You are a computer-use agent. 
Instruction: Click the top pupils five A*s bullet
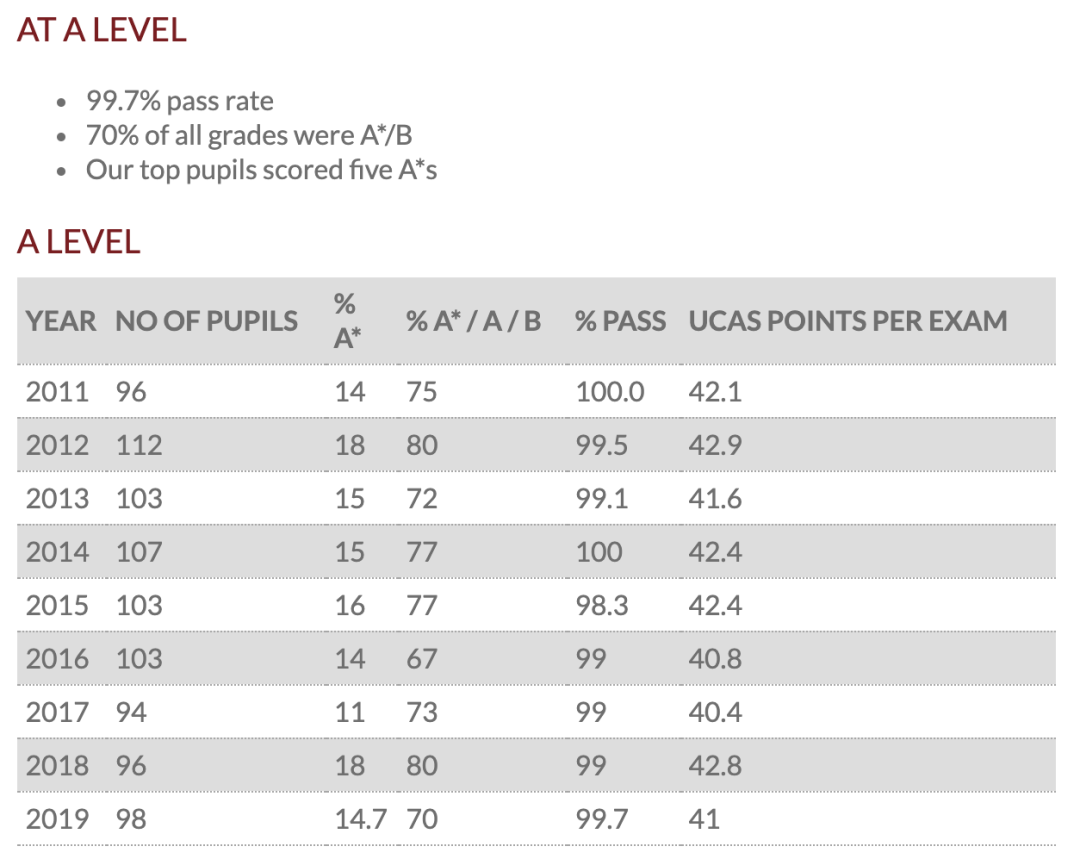(261, 170)
